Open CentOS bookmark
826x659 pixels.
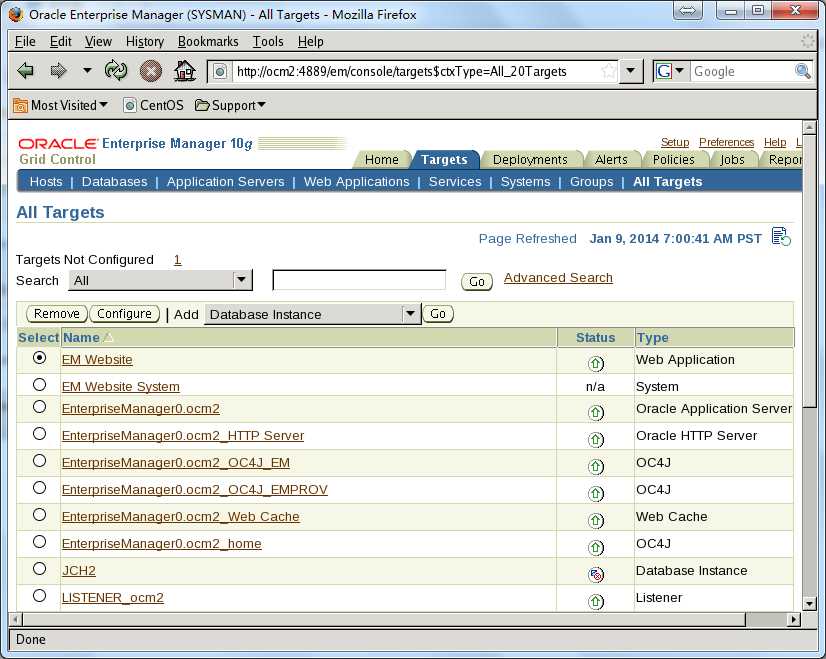pyautogui.click(x=153, y=105)
